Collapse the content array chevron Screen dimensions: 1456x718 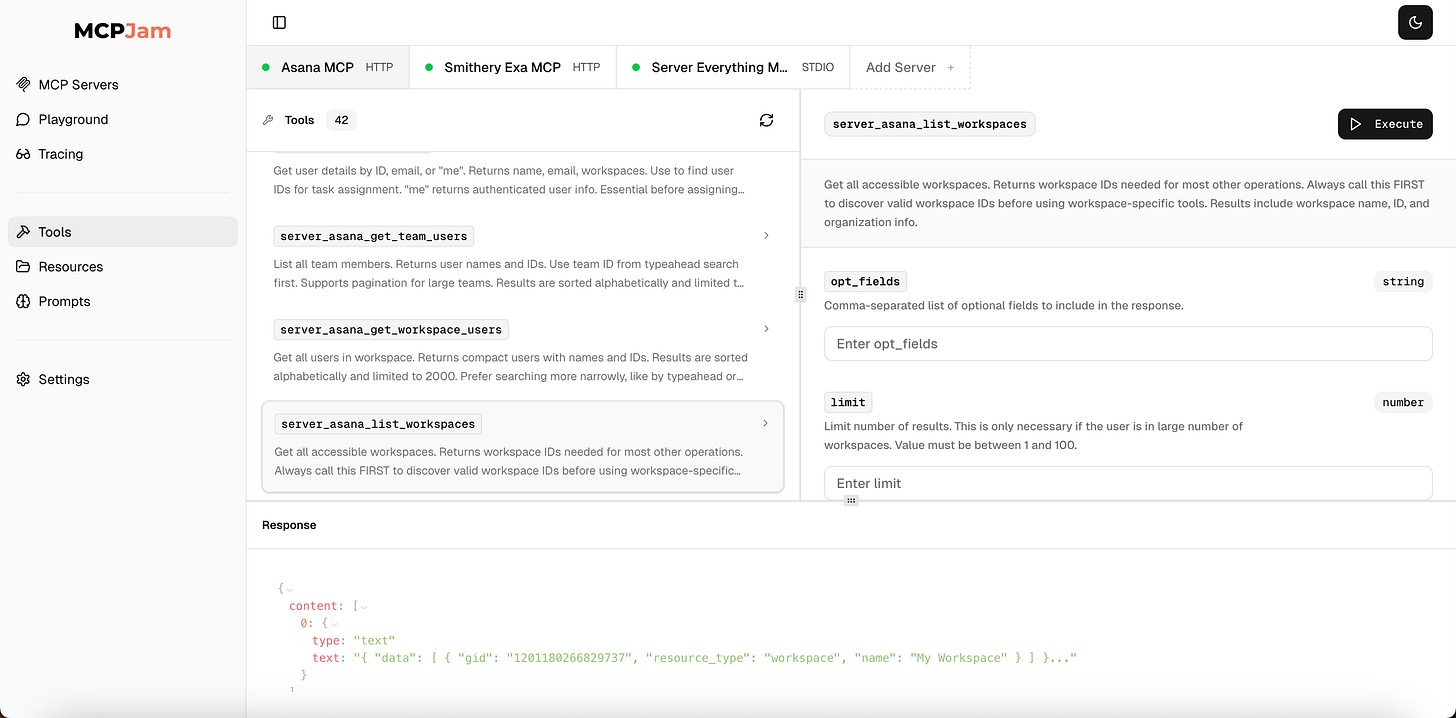[x=365, y=606]
